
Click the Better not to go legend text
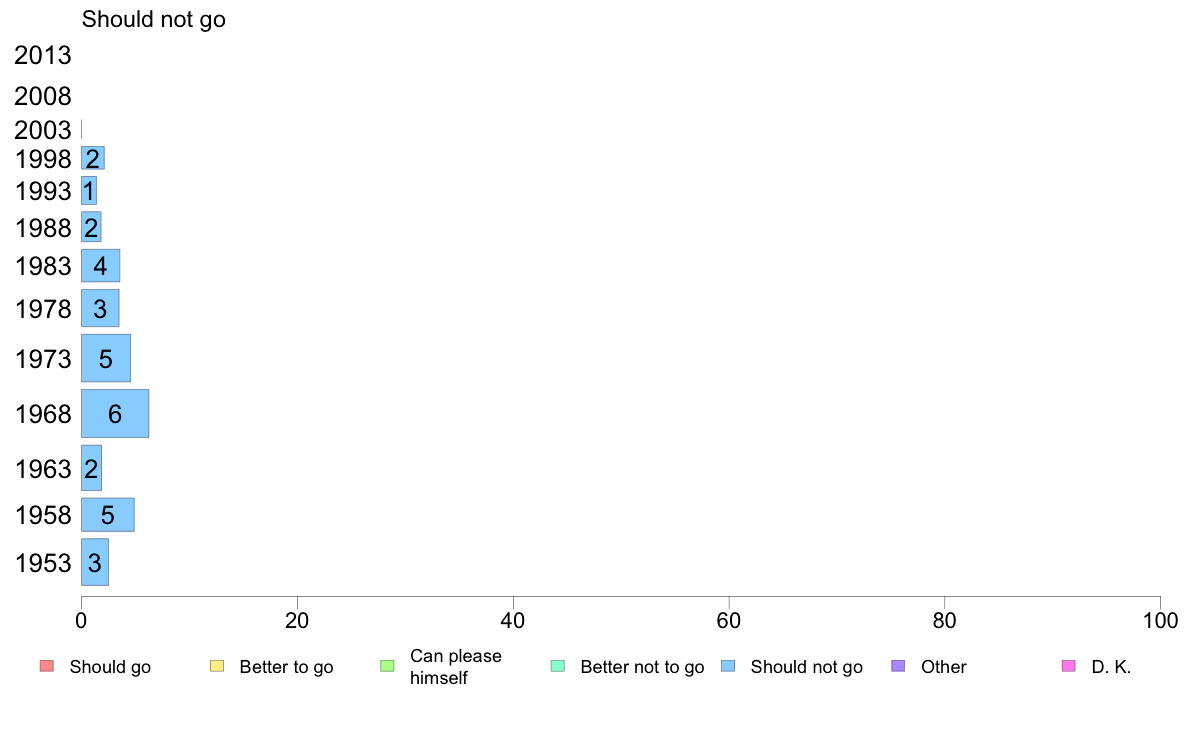[x=642, y=667]
